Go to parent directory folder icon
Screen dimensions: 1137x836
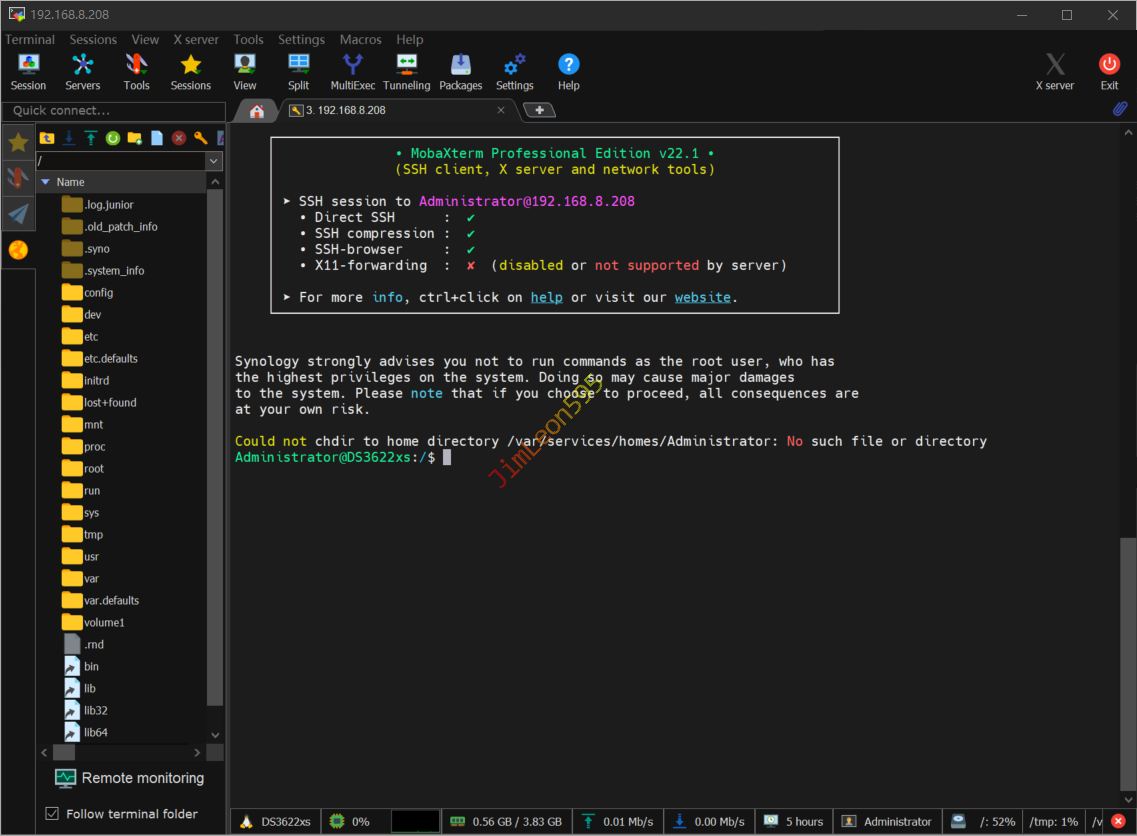click(x=47, y=138)
